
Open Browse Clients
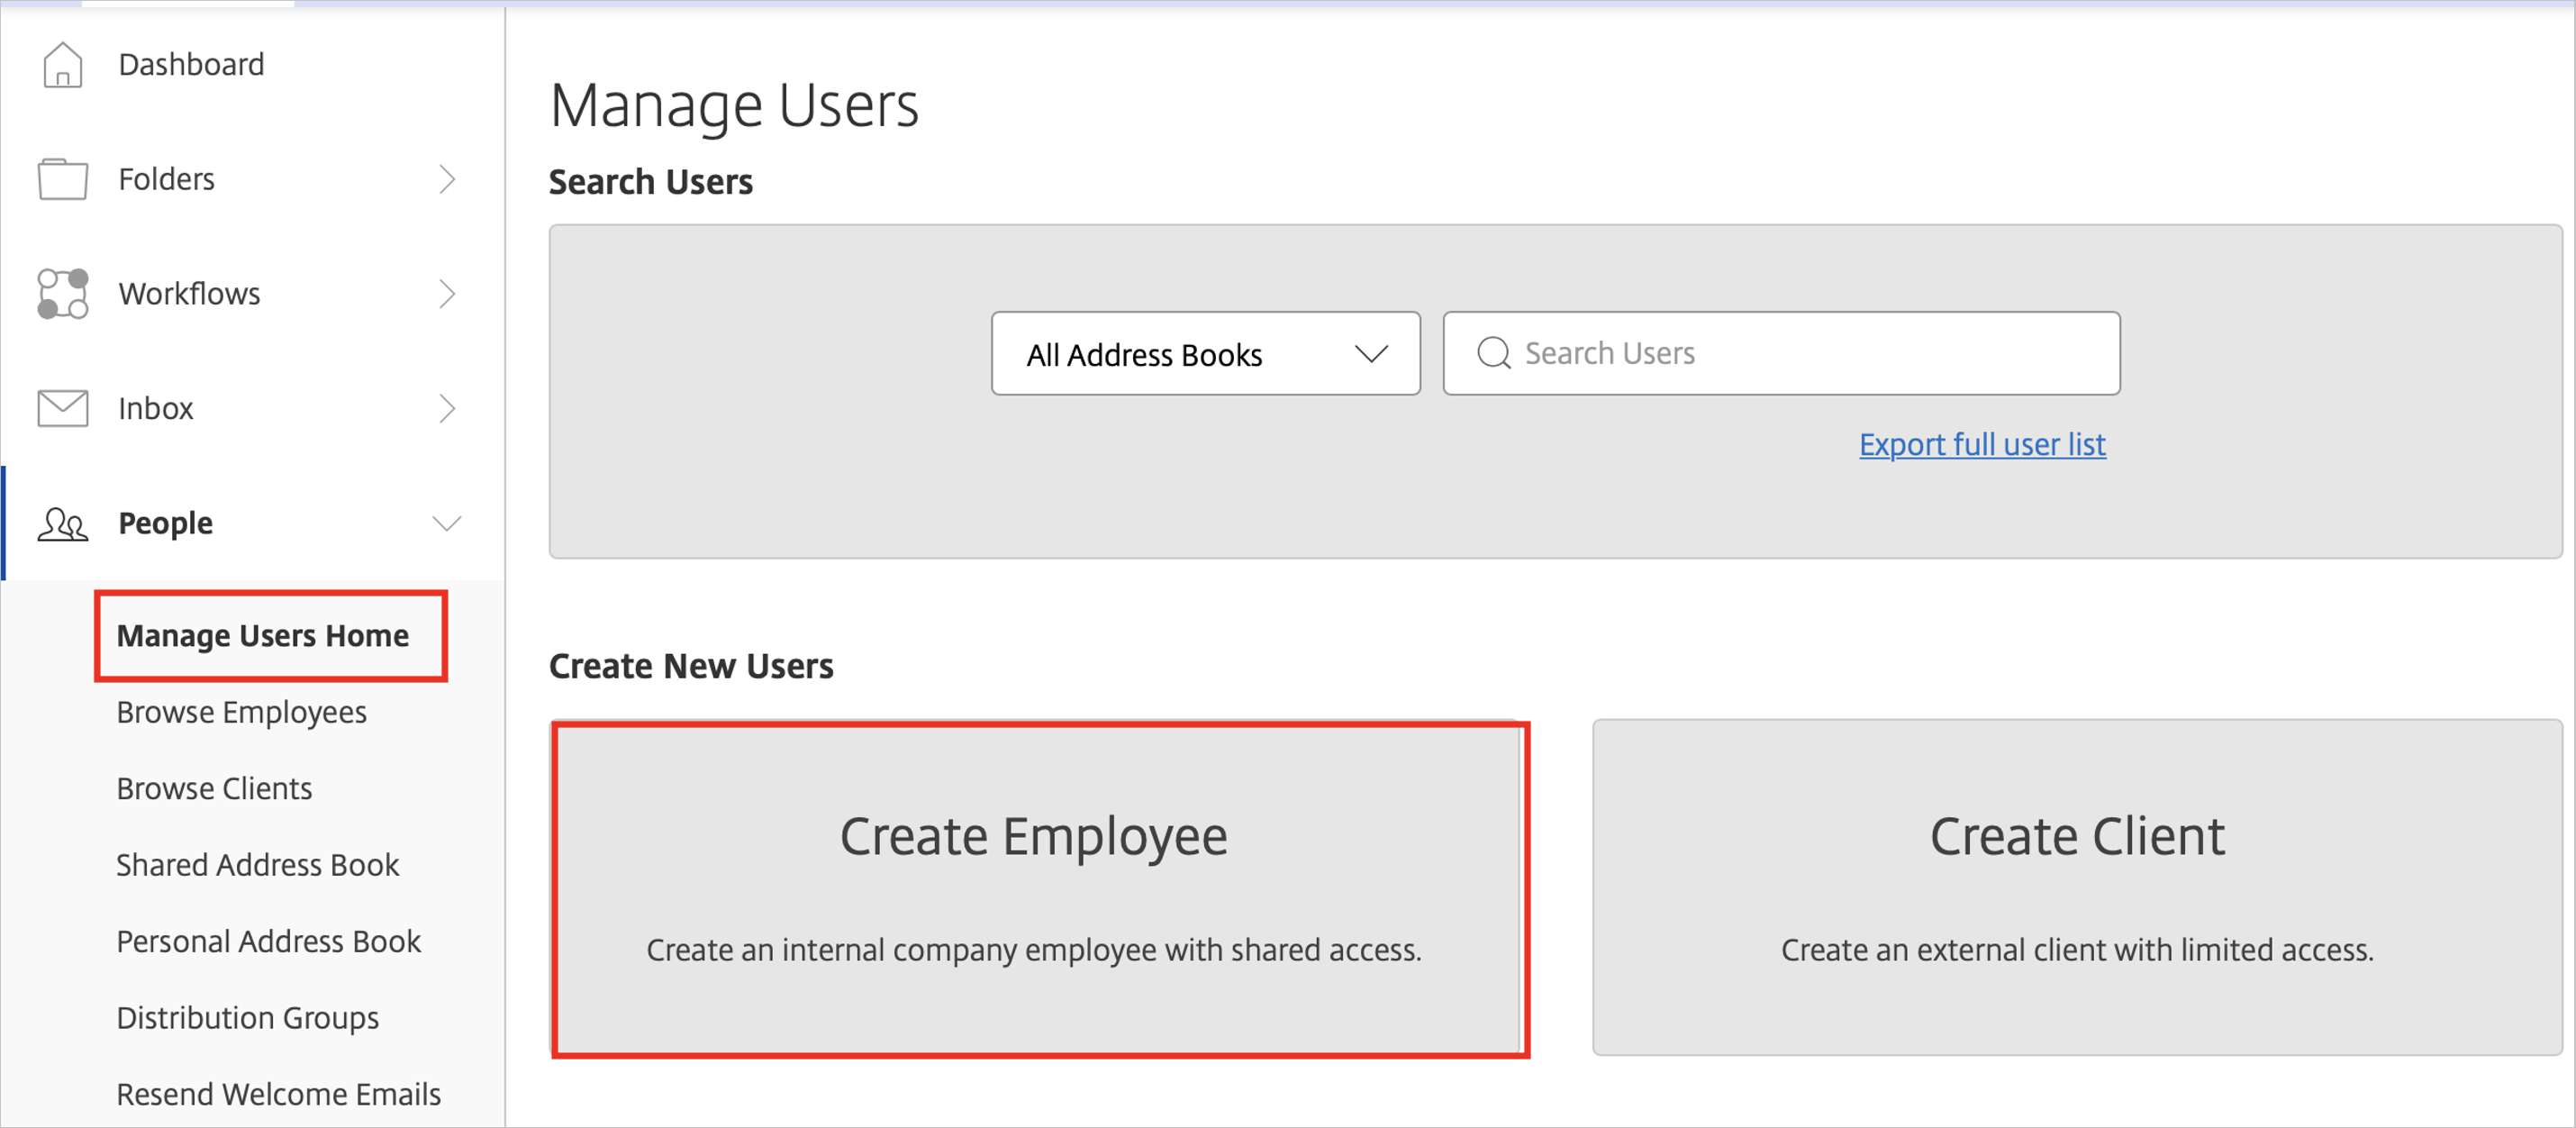[x=214, y=788]
